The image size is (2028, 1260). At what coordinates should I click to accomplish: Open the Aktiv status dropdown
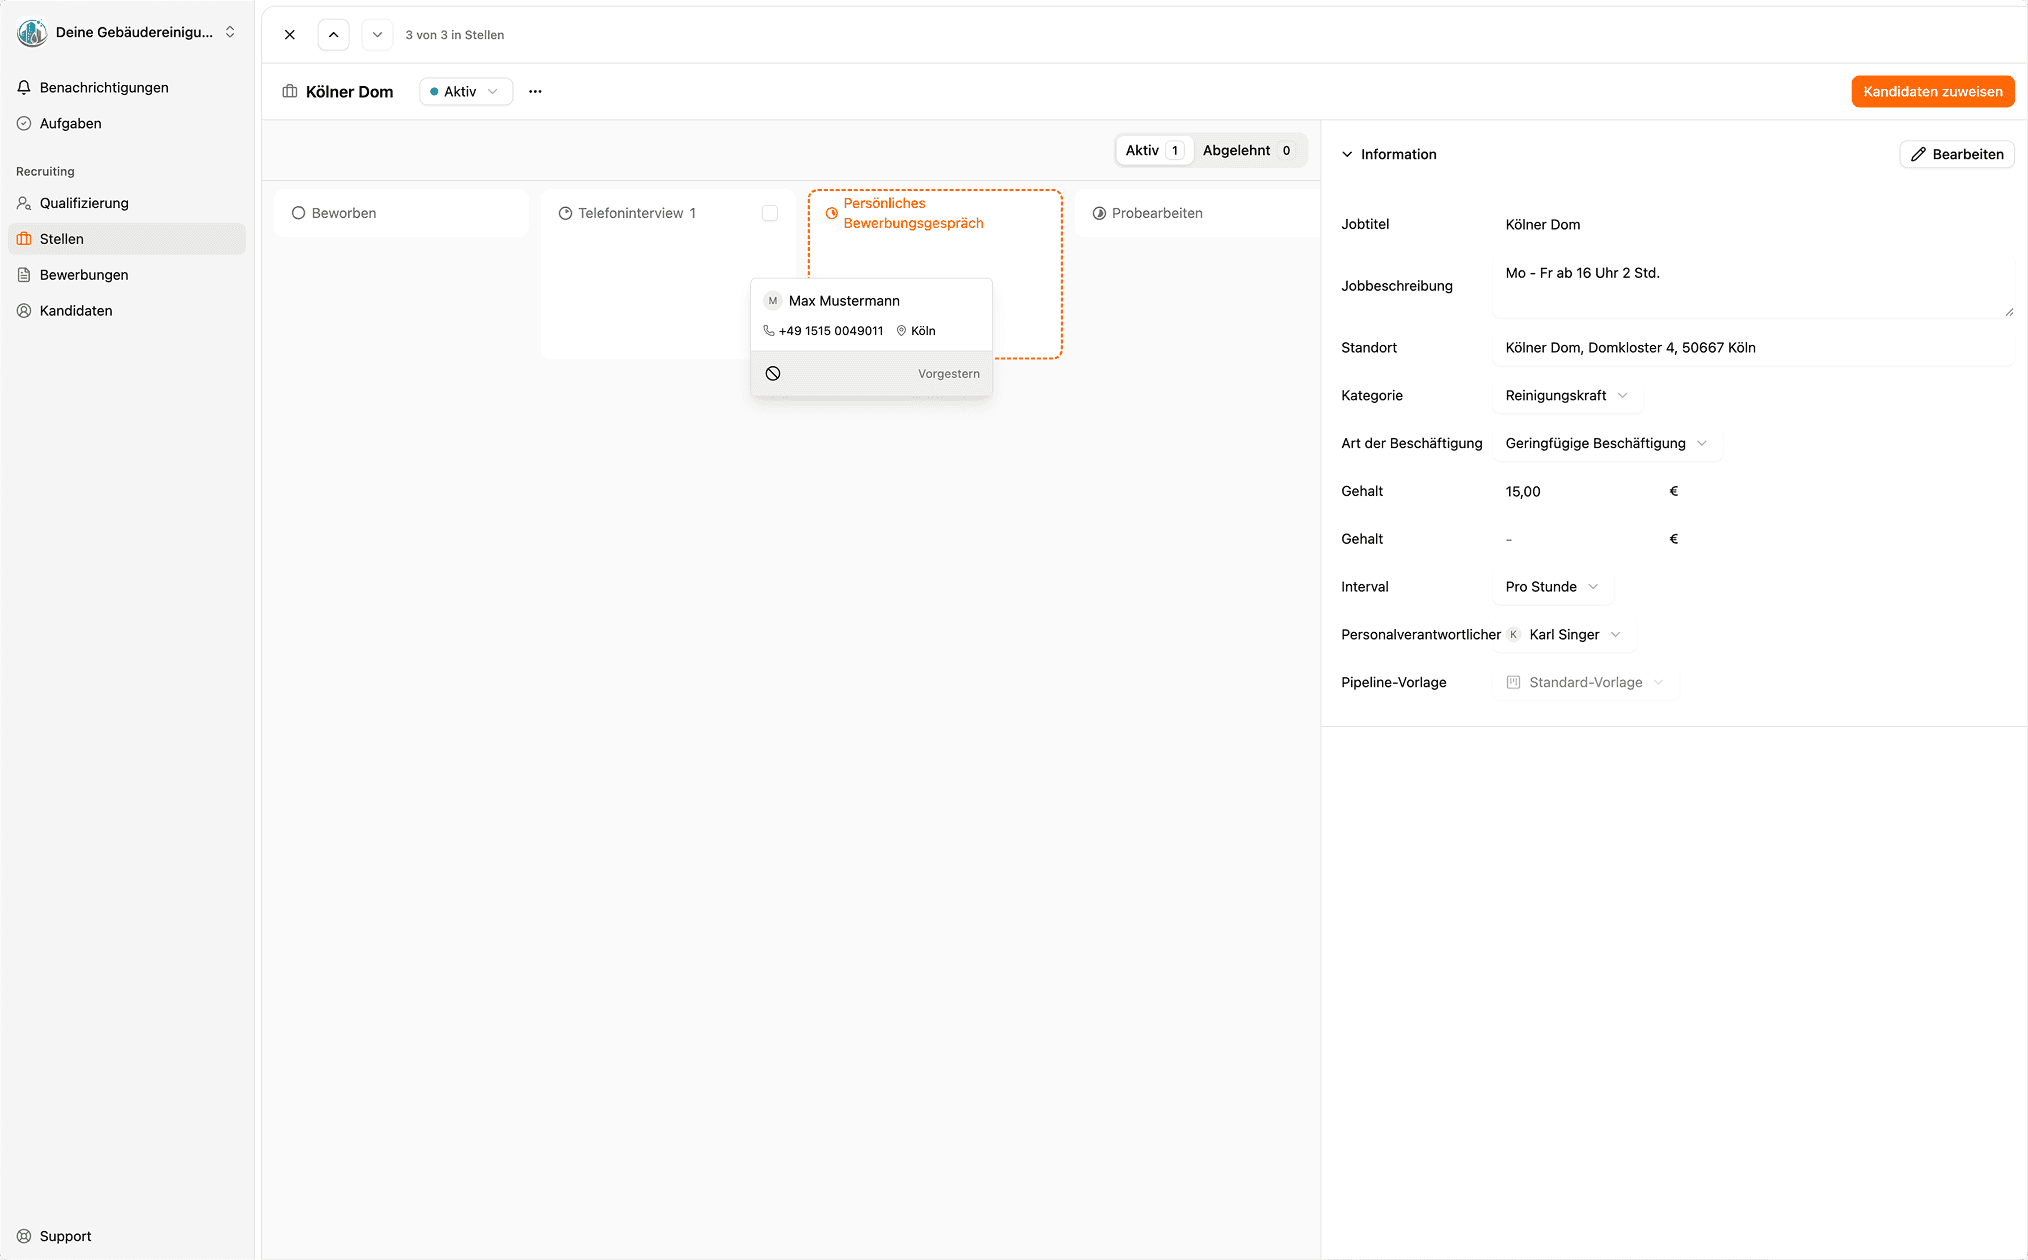coord(465,91)
